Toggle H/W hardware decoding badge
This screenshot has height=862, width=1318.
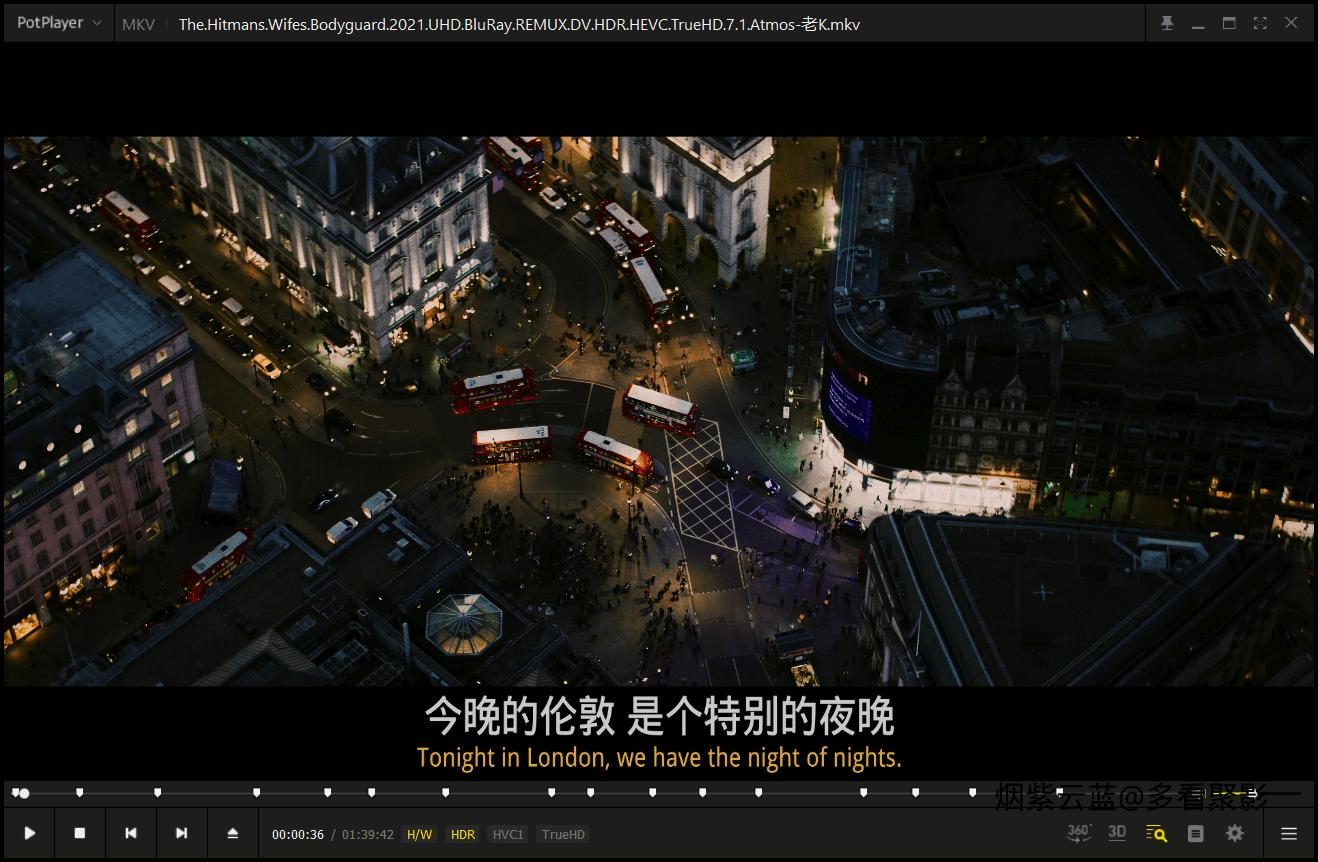tap(419, 834)
